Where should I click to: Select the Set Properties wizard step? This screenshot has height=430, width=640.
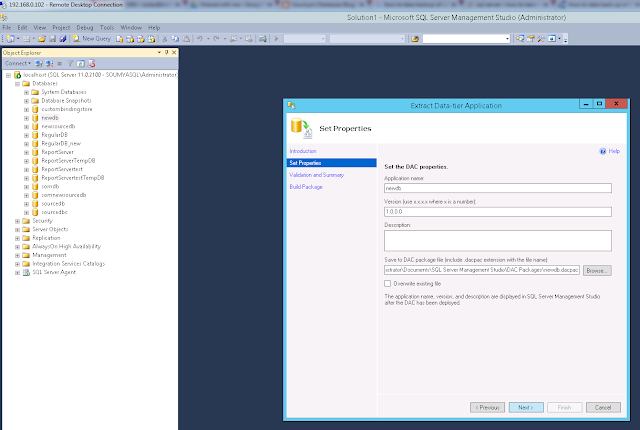[331, 163]
